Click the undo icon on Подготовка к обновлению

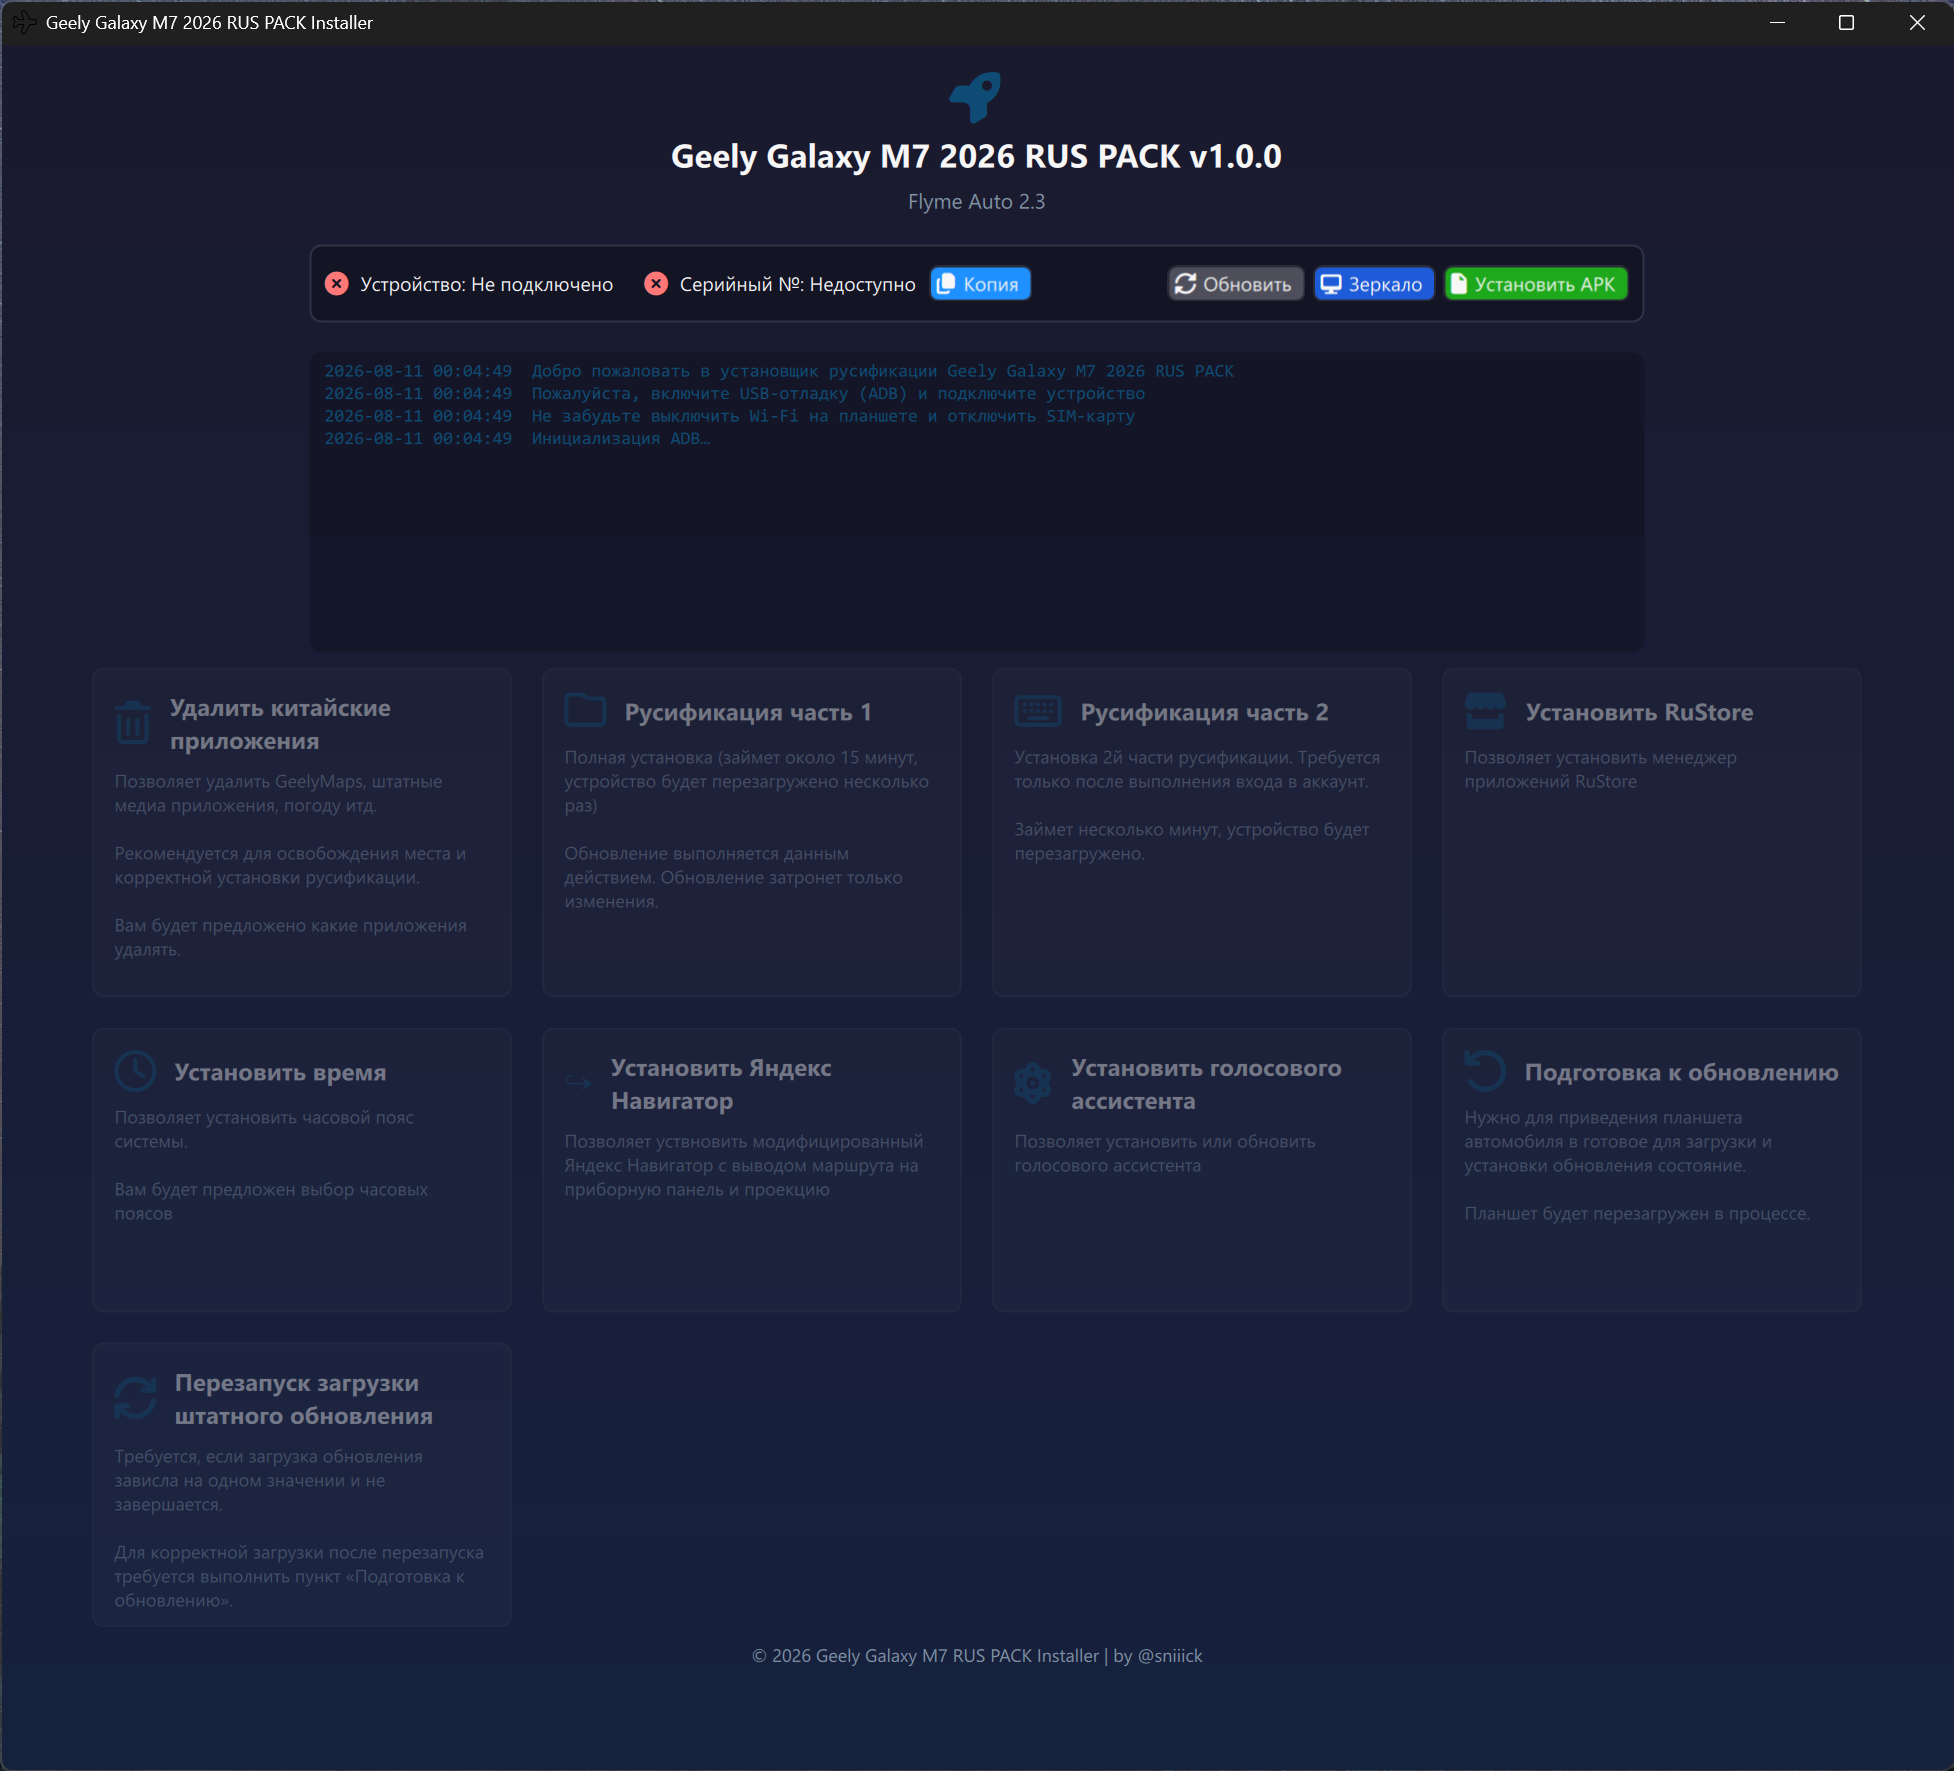(1485, 1071)
